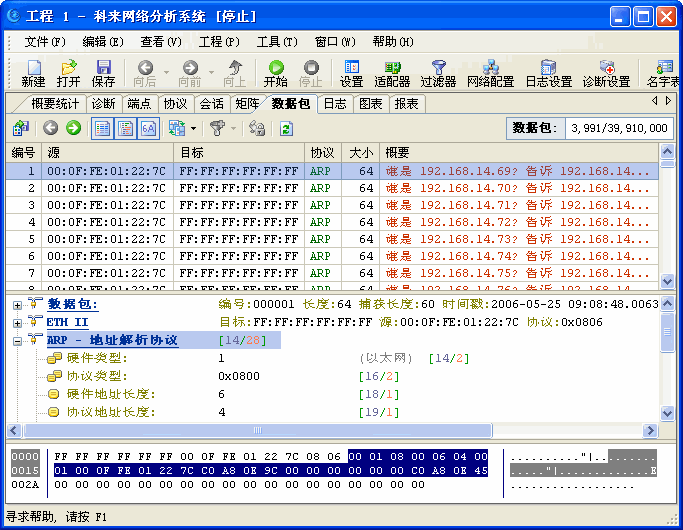683x530 pixels.
Task: Open the packet toolbar filter dropdown arrow
Action: pyautogui.click(x=233, y=128)
